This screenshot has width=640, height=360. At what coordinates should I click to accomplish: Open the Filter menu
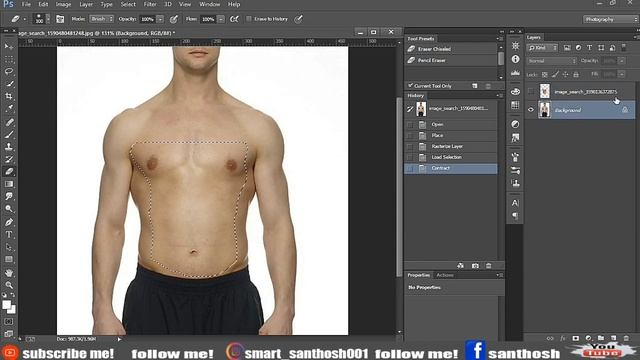tap(150, 4)
